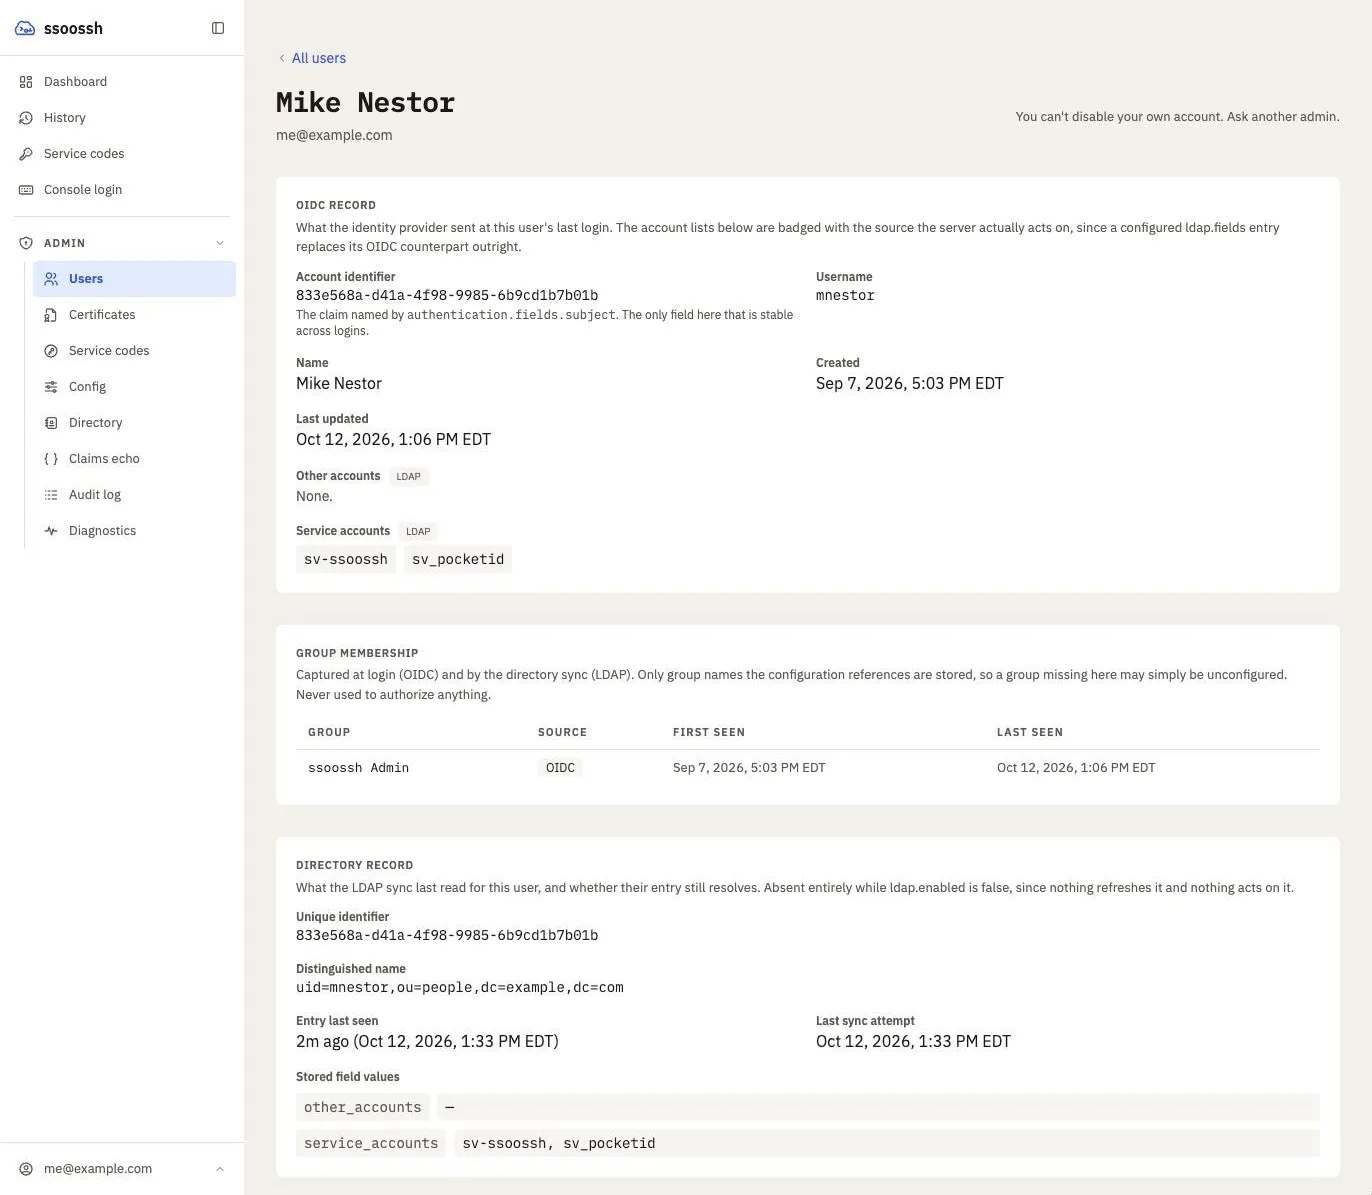Open Claims echo page
The image size is (1372, 1195).
tap(134, 459)
